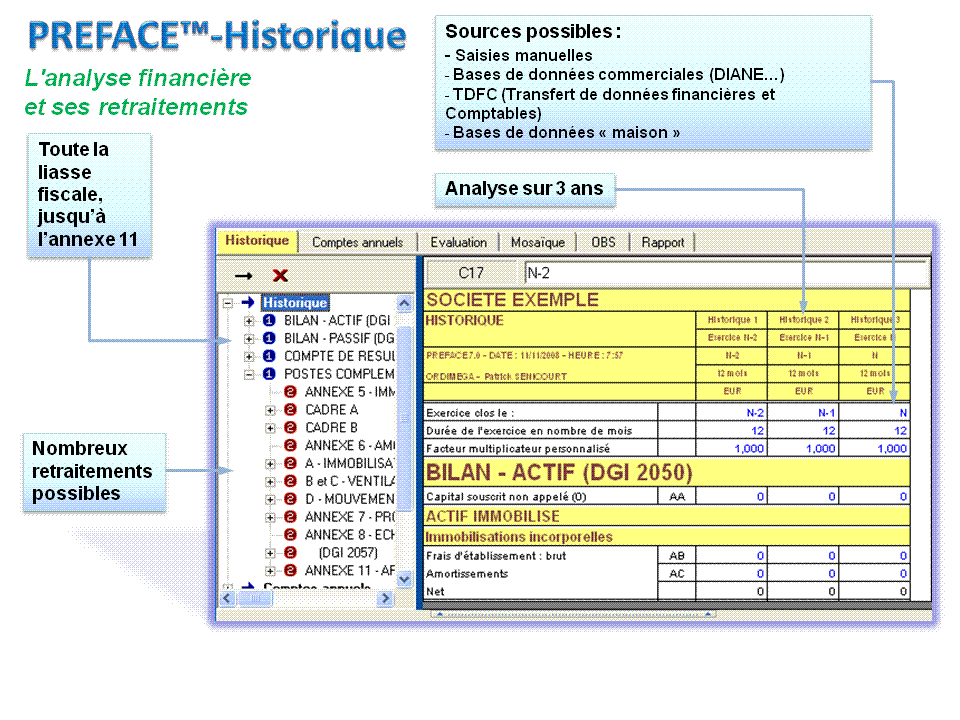This screenshot has width=960, height=720.
Task: Click the red level-2 icon of A - IMMOBILISA
Action: 290,463
